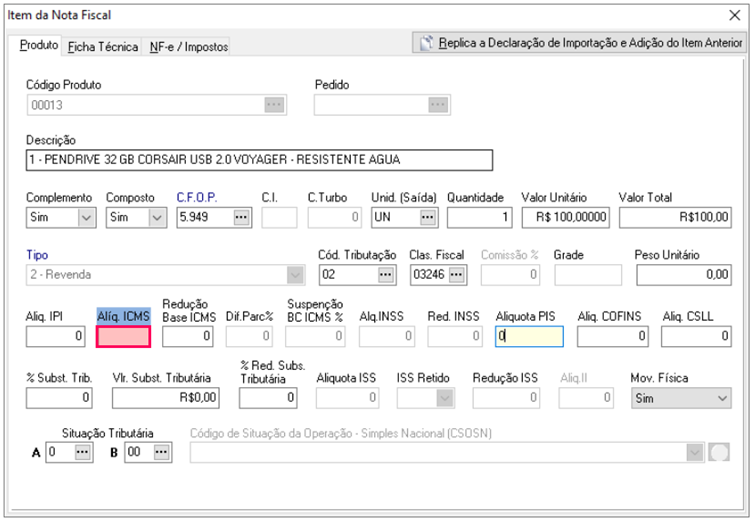Viewport: 755px width, 522px height.
Task: Open Situação Tributária A lookup button
Action: click(82, 452)
